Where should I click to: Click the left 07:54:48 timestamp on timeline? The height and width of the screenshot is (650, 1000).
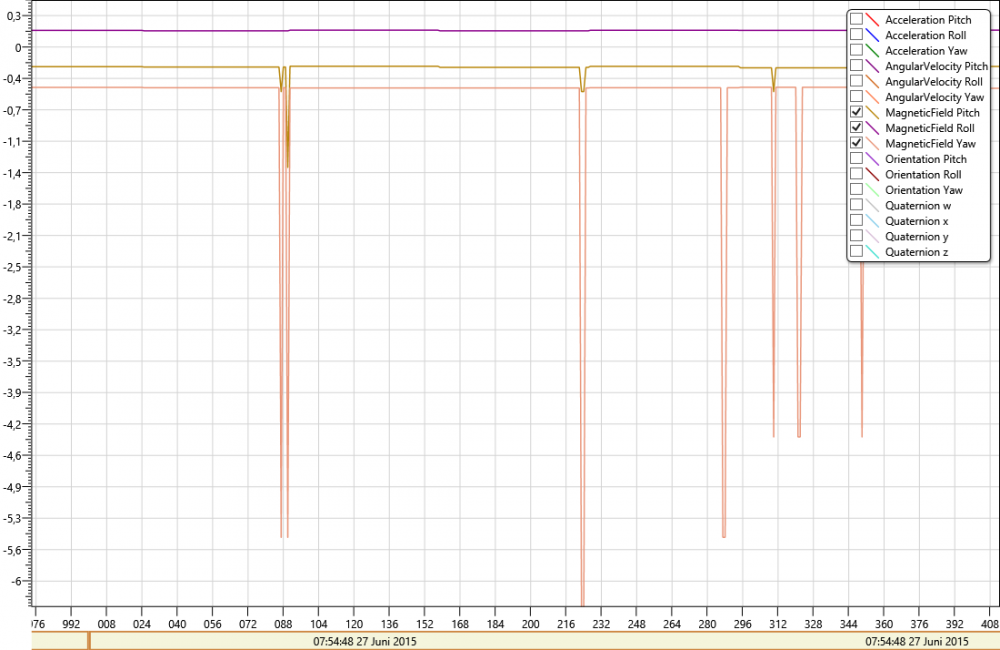pos(365,641)
